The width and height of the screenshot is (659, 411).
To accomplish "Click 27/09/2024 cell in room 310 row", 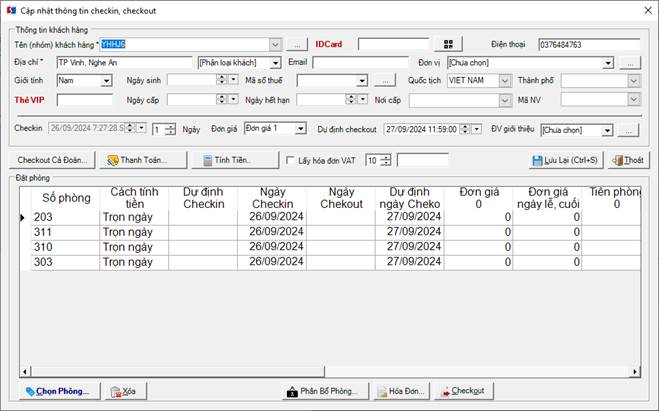I will pyautogui.click(x=410, y=248).
